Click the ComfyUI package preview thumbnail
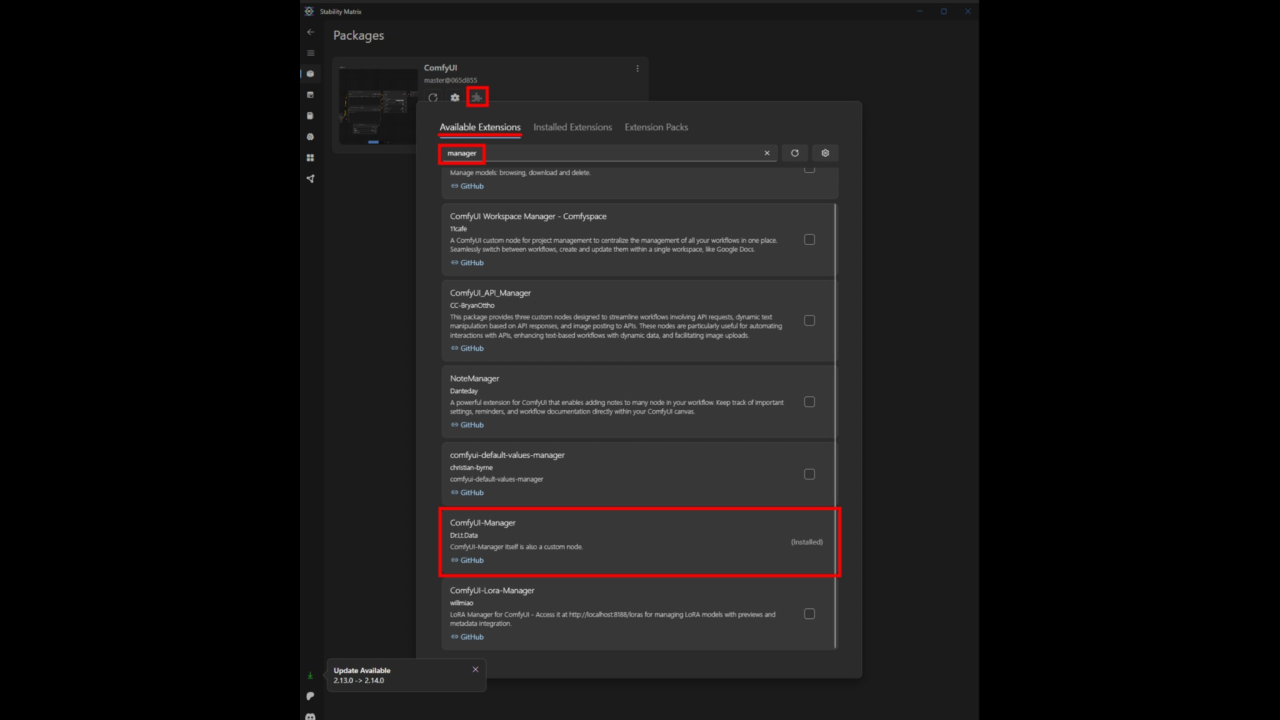Screen dimensions: 1280x720 tap(378, 105)
